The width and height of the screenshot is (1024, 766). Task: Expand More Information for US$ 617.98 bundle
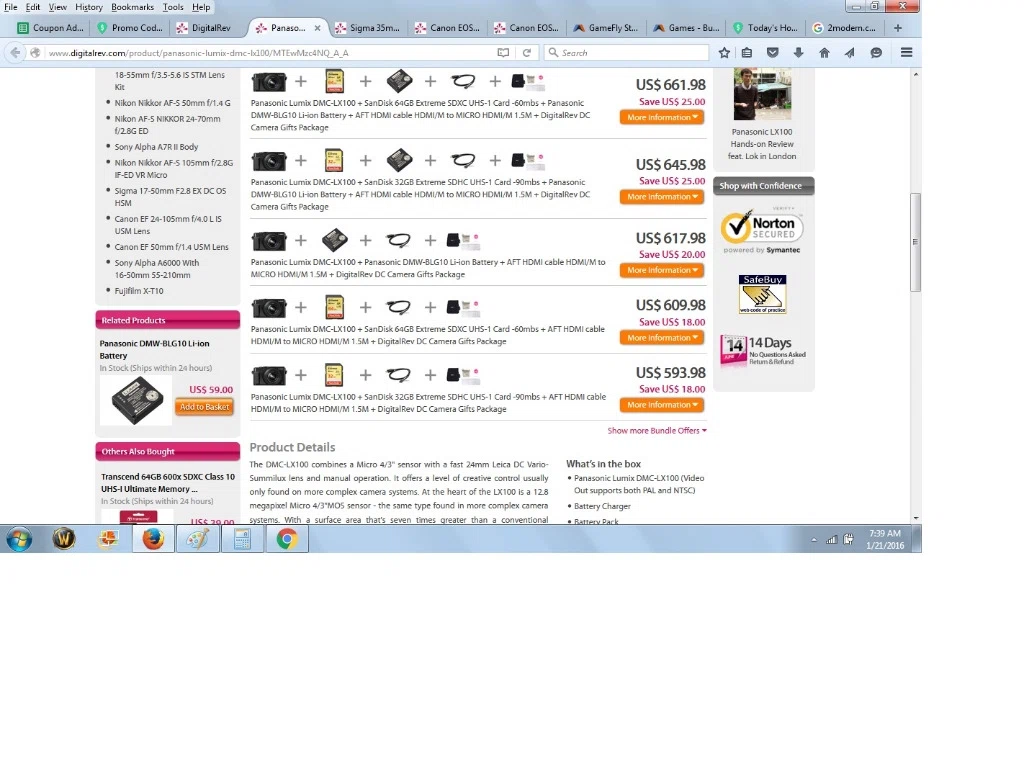pyautogui.click(x=662, y=270)
